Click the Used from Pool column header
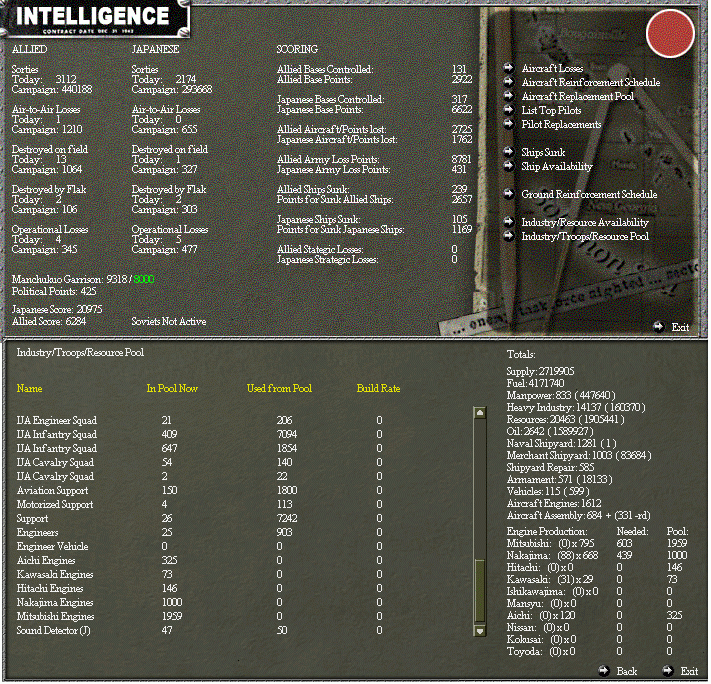Viewport: 711px width, 684px height. [279, 388]
